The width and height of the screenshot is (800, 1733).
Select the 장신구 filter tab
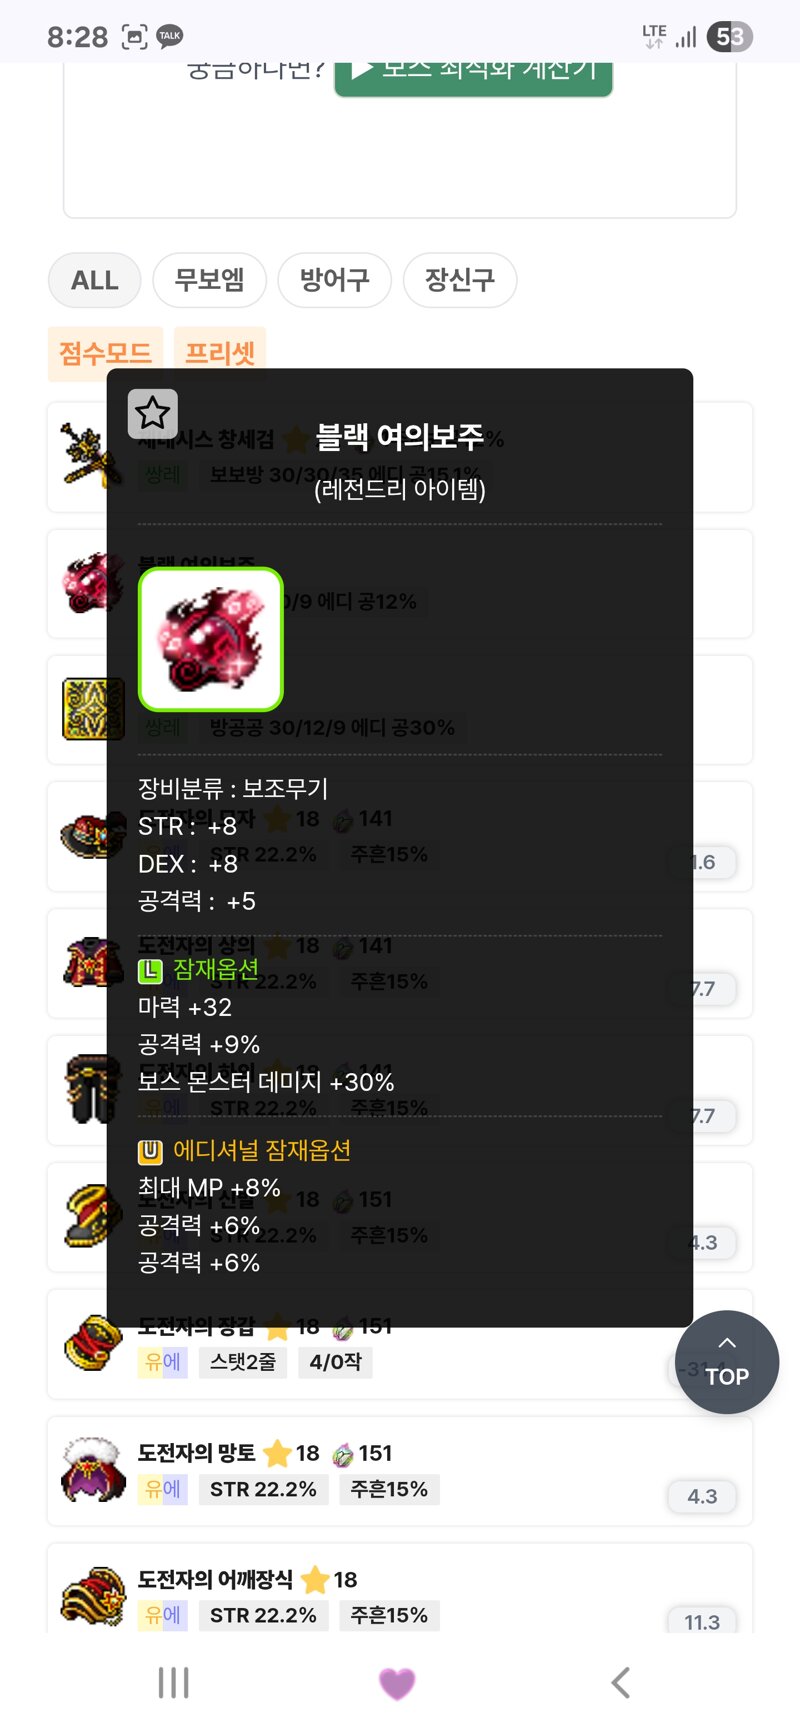(460, 280)
